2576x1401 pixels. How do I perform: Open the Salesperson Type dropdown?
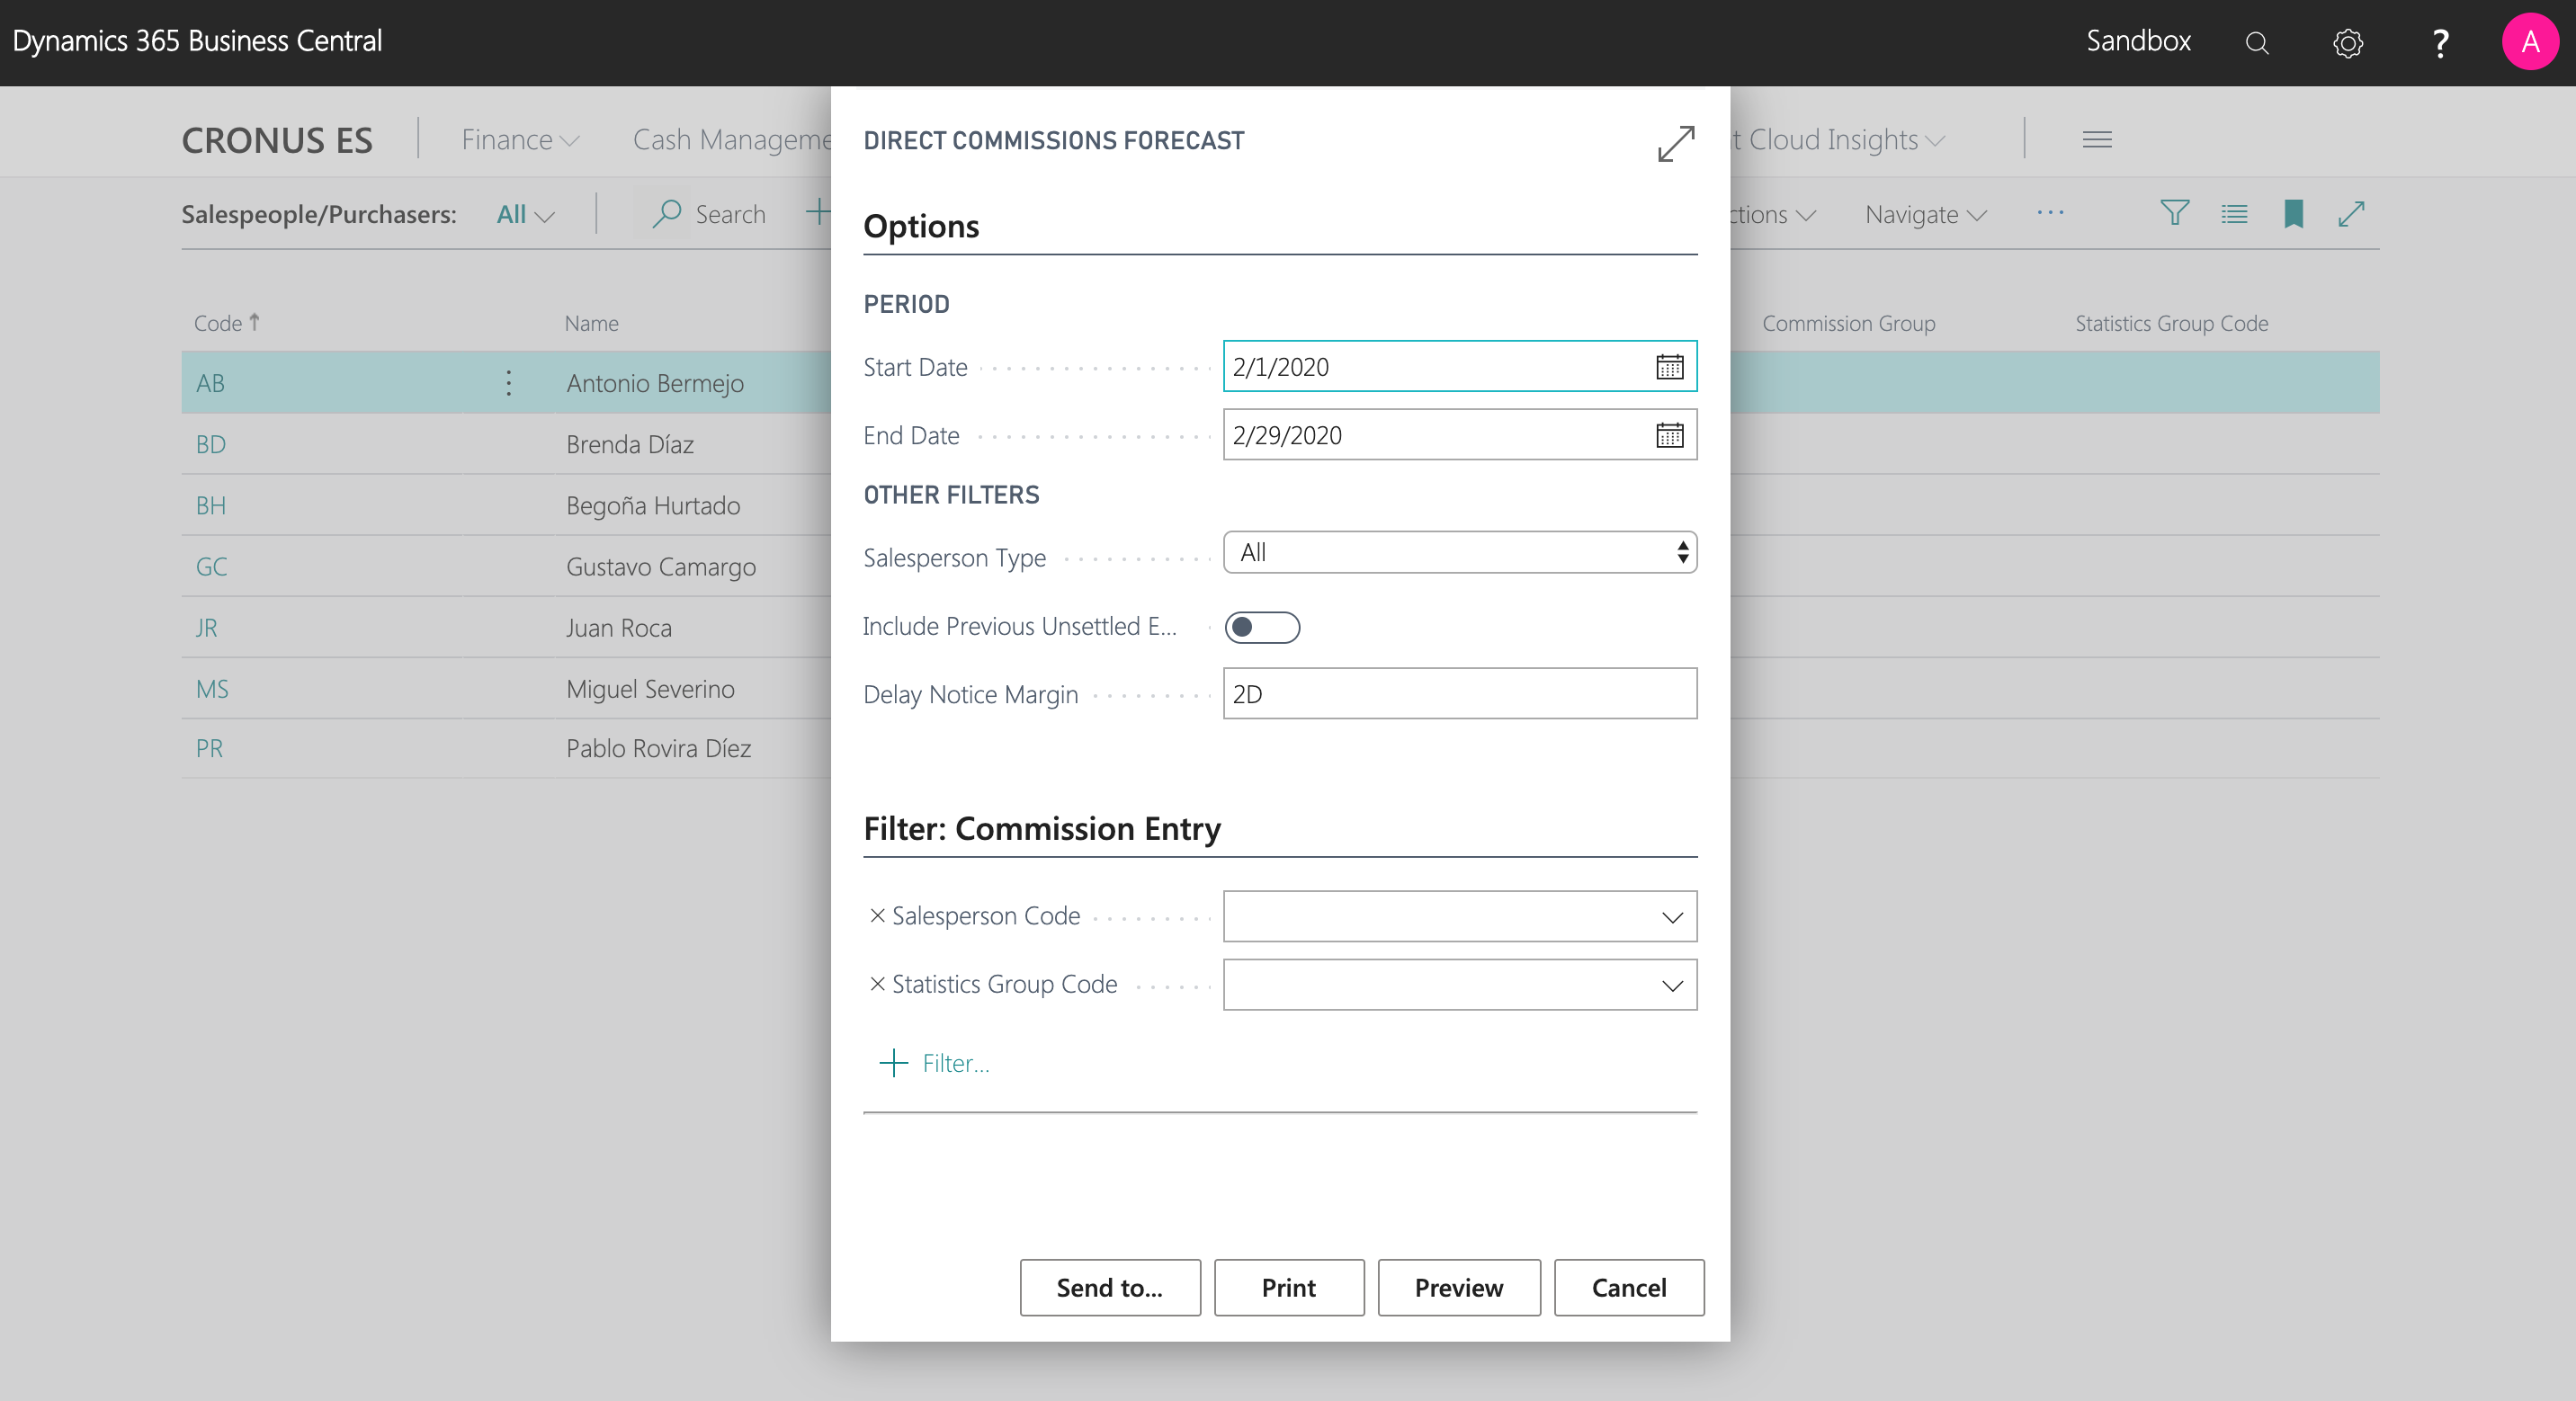(x=1459, y=552)
